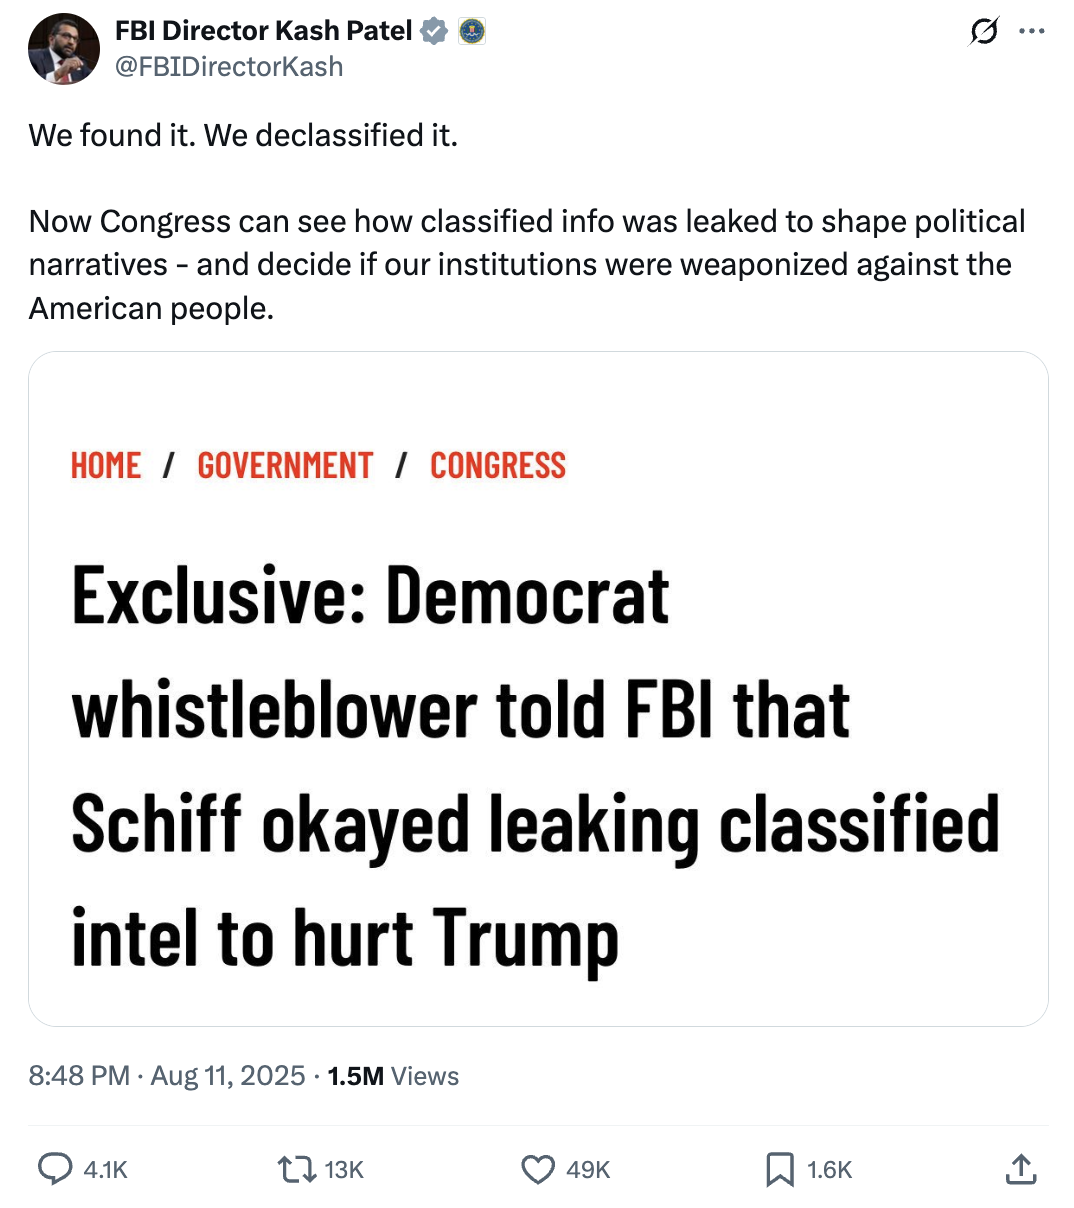The image size is (1074, 1208).
Task: Click the Grok explain icon
Action: click(983, 32)
